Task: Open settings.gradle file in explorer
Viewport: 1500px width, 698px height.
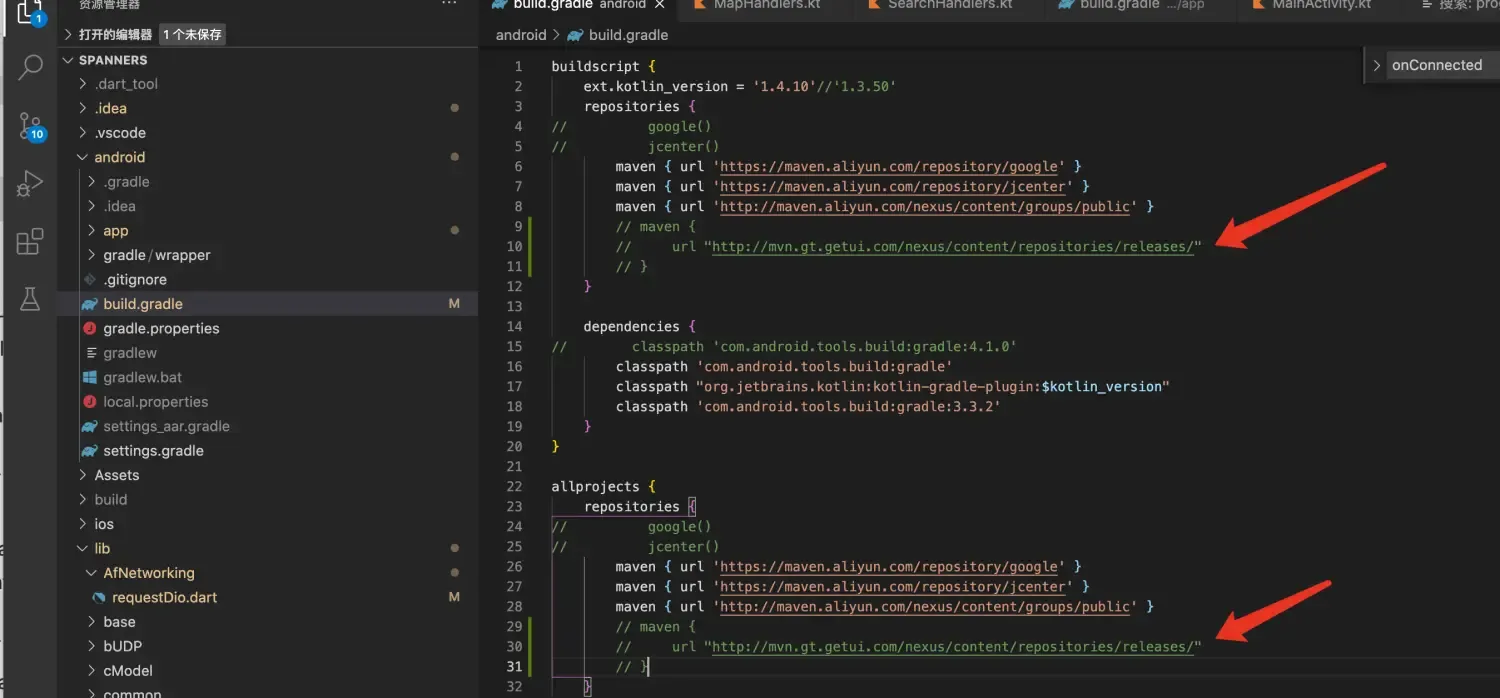Action: (153, 451)
